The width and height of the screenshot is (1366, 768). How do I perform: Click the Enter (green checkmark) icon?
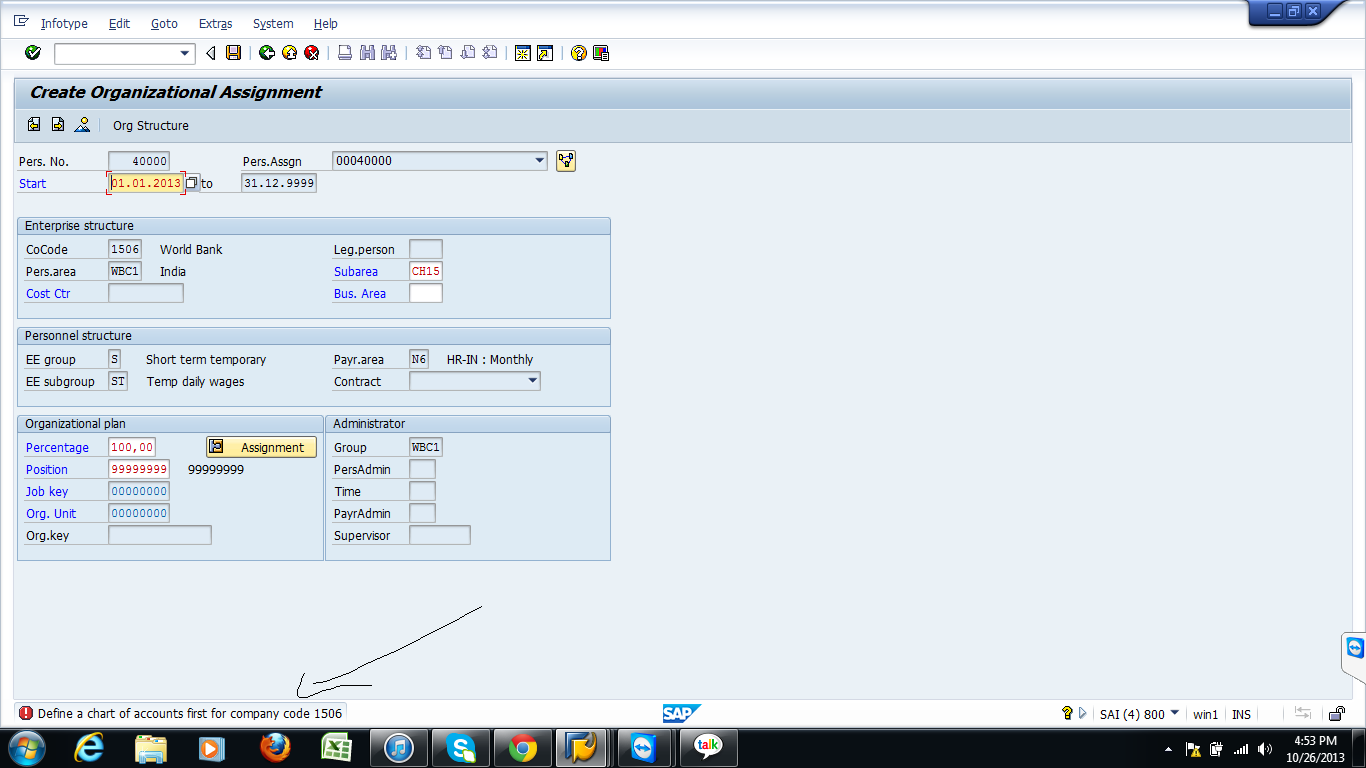31,53
